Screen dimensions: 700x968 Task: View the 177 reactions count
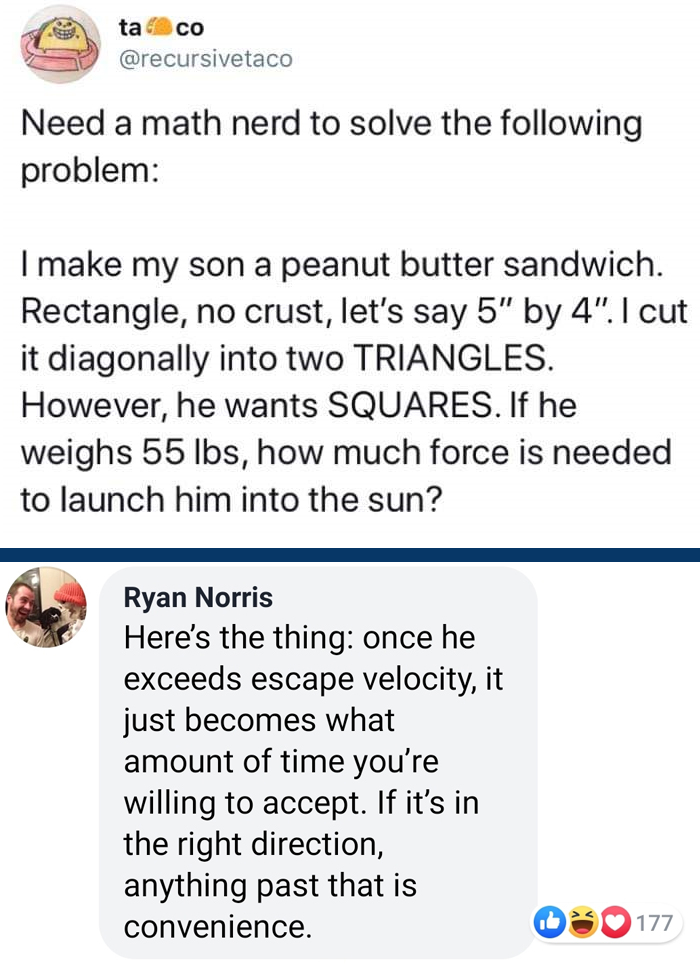coord(654,922)
